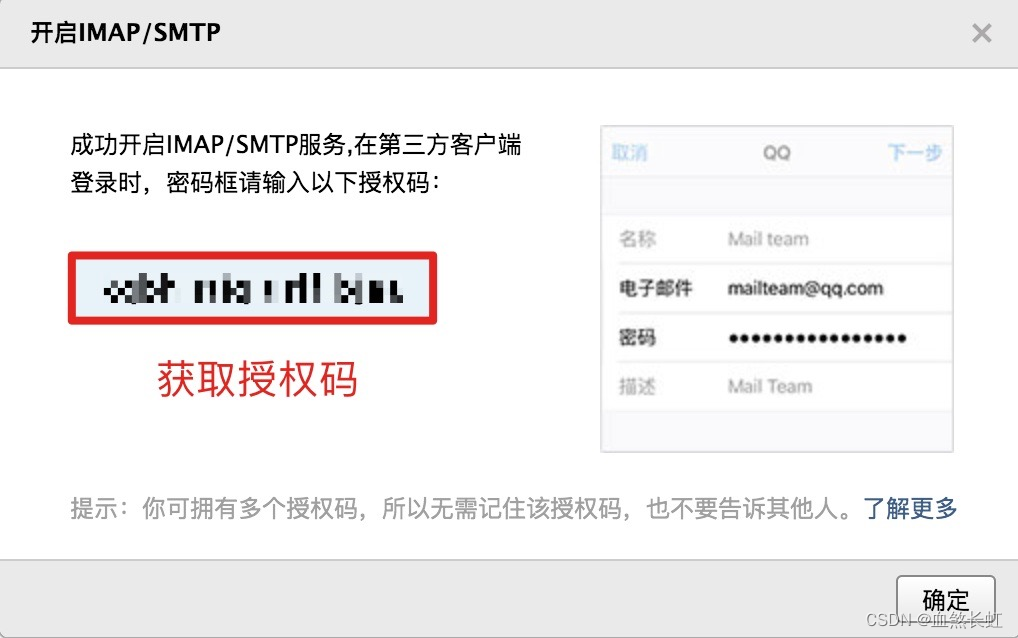
Task: Click the 电子邮件 label in example
Action: [x=656, y=288]
